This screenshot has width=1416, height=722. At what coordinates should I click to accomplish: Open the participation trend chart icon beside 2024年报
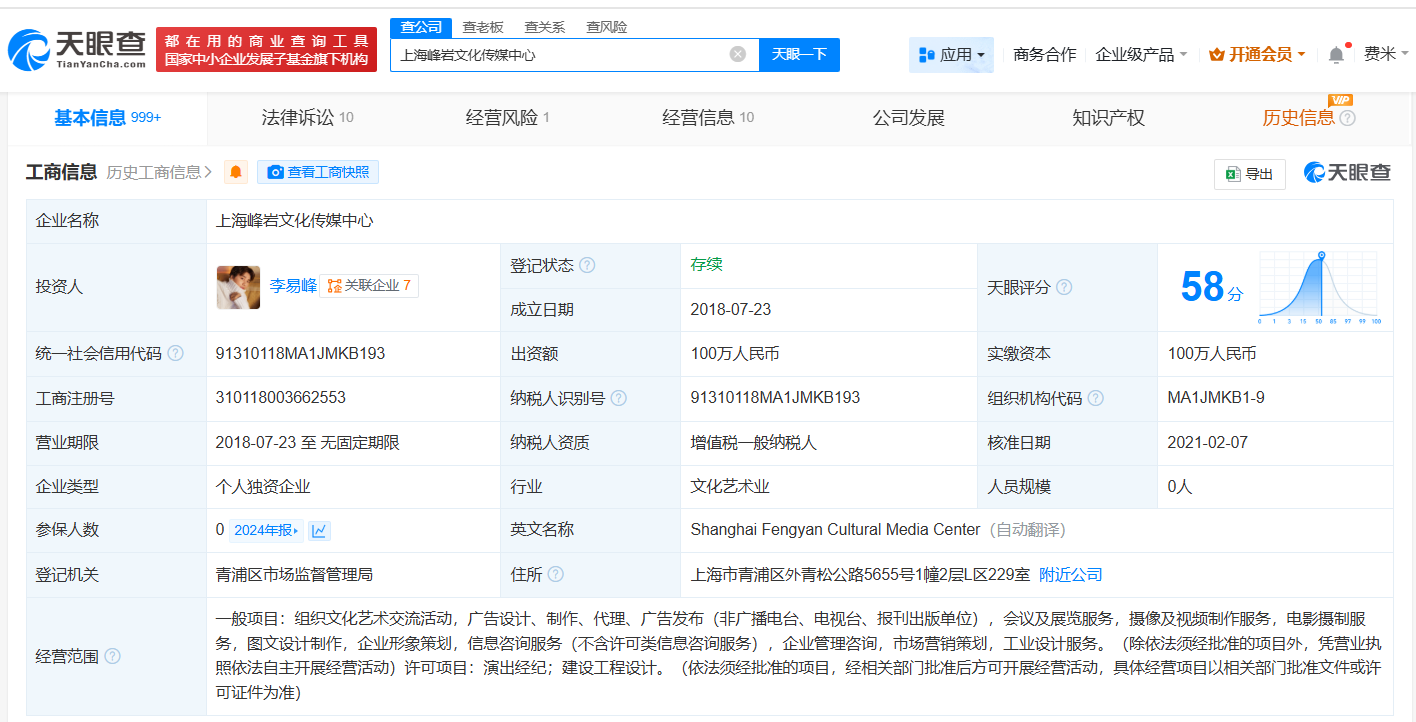click(x=318, y=529)
